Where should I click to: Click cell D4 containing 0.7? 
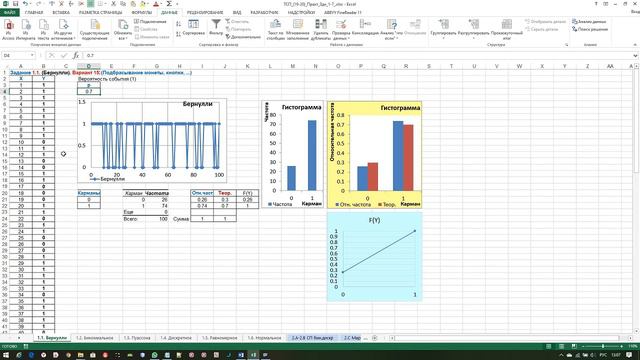(89, 91)
